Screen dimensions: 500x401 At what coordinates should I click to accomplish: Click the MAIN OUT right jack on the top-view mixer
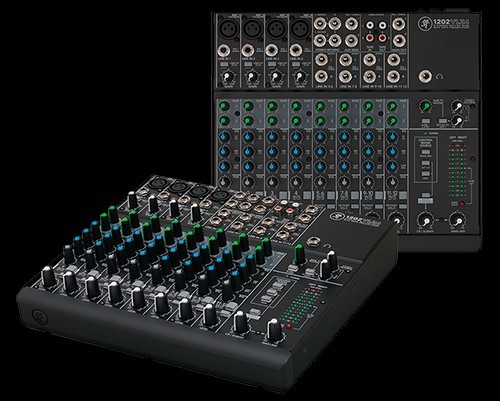(x=399, y=40)
